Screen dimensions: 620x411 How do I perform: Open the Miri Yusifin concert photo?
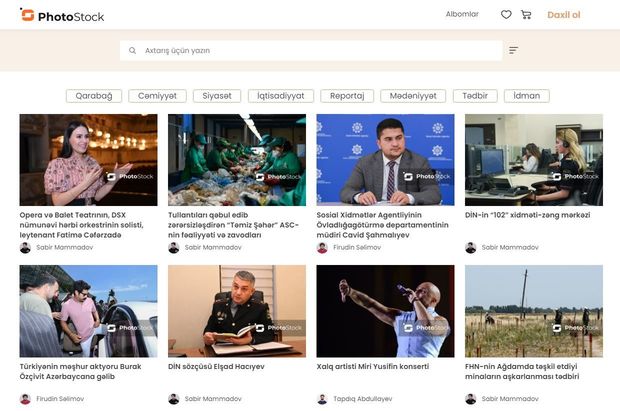(x=385, y=311)
